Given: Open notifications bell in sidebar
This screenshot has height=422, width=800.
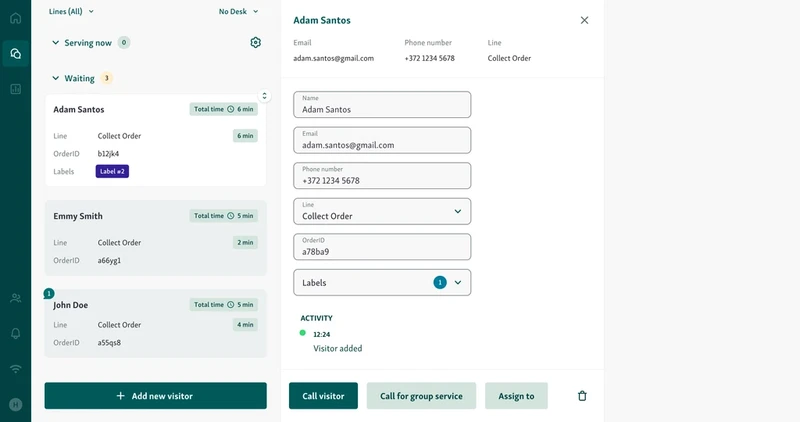Looking at the screenshot, I should pos(15,333).
